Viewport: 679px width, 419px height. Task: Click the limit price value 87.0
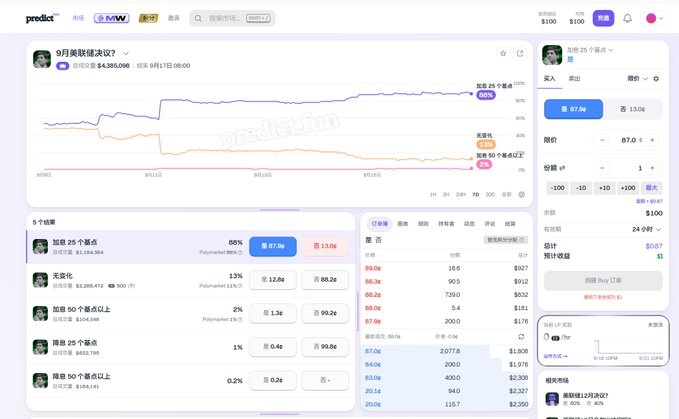click(x=628, y=140)
